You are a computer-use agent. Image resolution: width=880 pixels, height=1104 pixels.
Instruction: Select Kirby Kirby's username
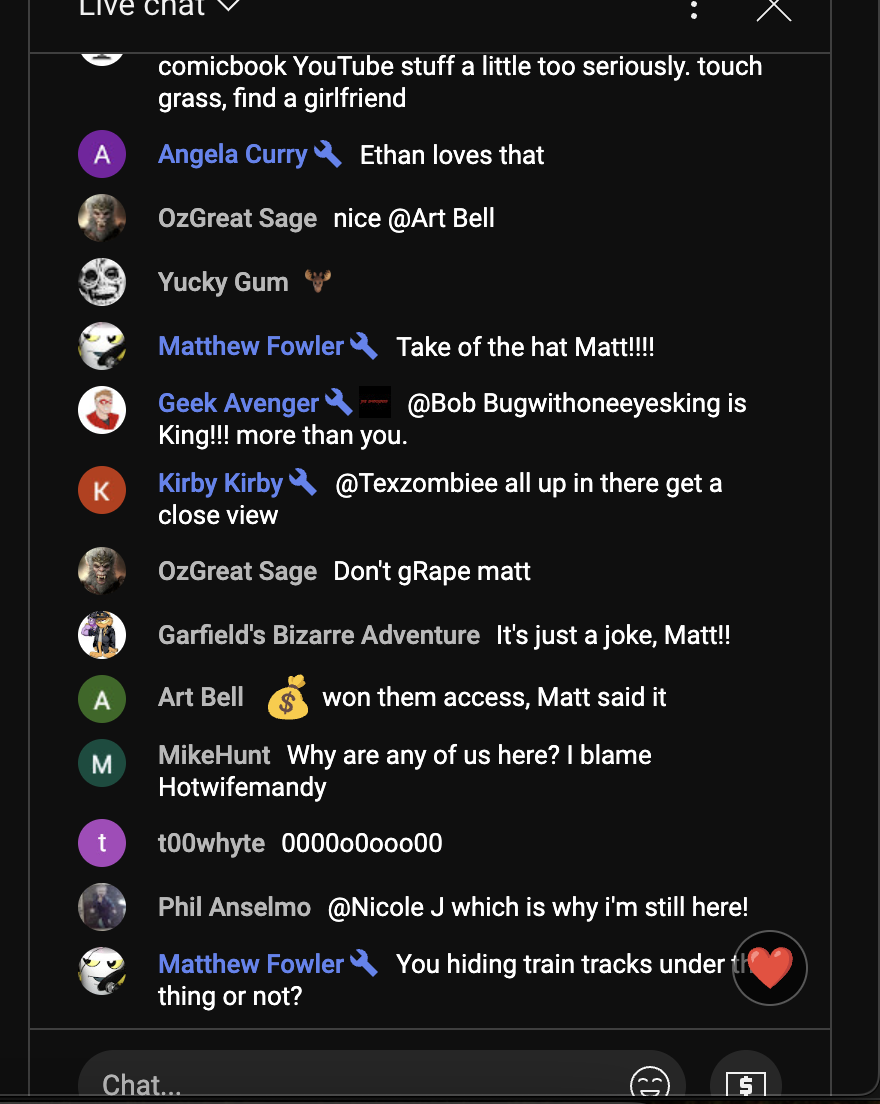pos(220,483)
